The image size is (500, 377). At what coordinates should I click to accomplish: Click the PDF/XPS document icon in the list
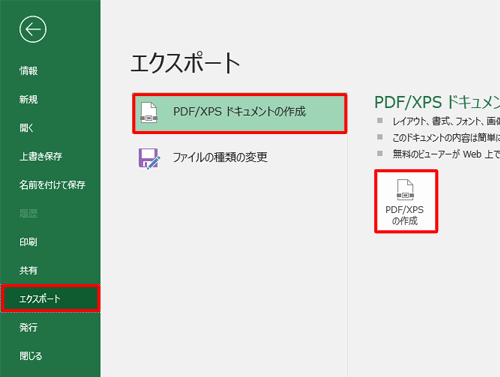click(149, 113)
